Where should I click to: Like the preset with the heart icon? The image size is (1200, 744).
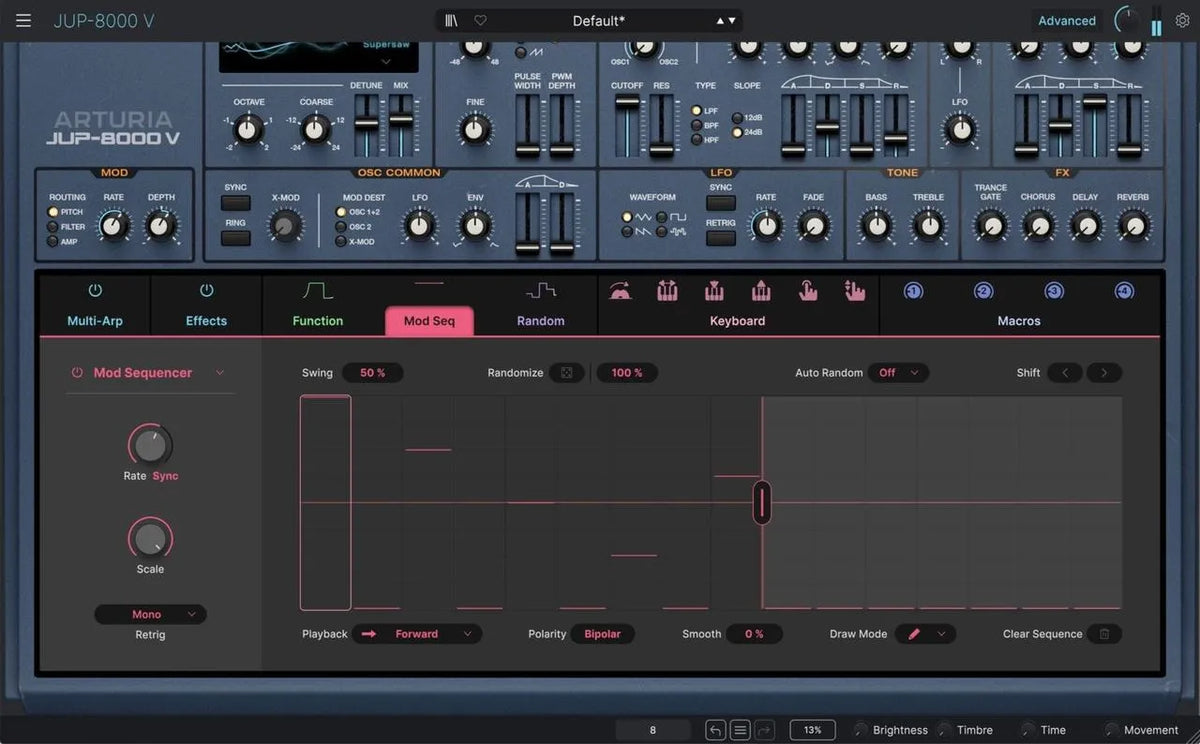(x=480, y=20)
